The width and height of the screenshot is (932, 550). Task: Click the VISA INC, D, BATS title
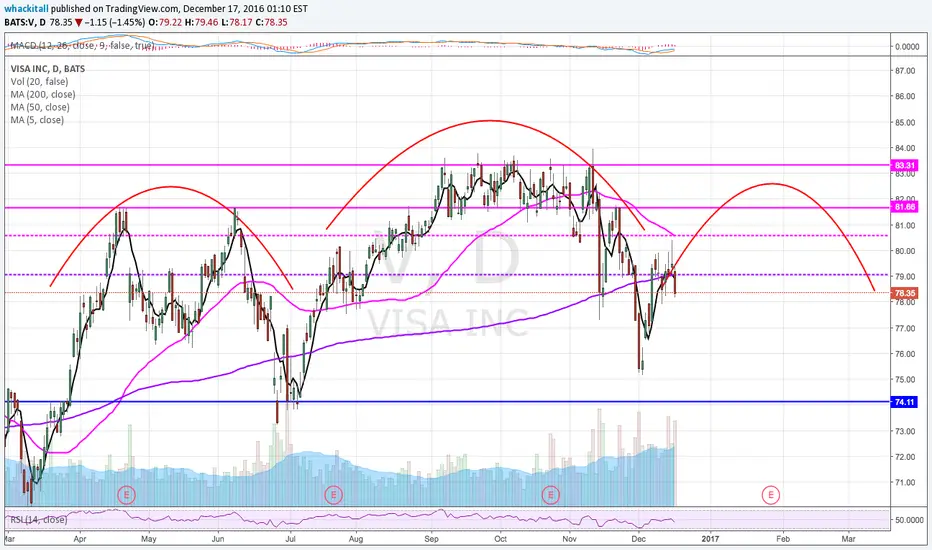coord(48,69)
